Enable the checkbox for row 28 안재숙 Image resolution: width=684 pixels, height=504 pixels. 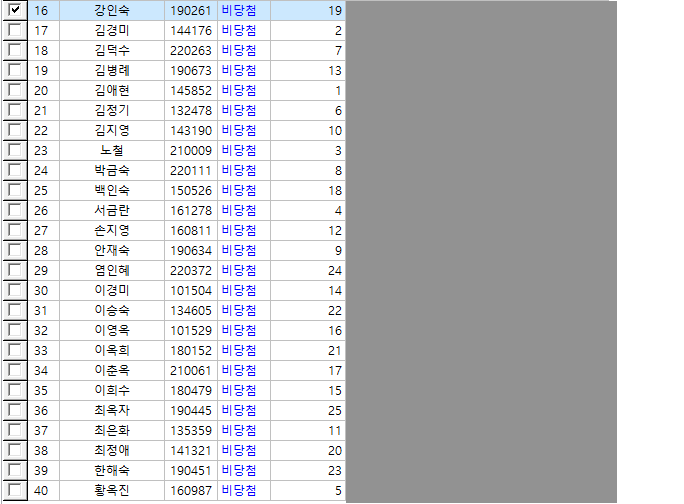coord(15,250)
